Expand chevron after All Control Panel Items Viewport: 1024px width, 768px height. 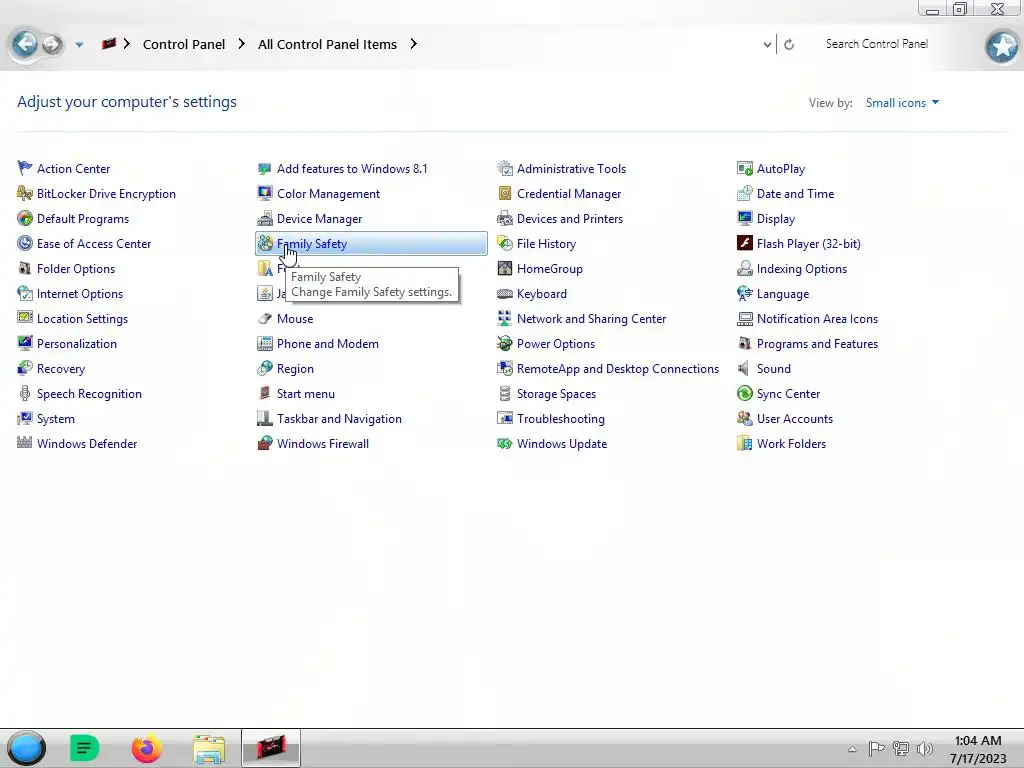tap(413, 44)
